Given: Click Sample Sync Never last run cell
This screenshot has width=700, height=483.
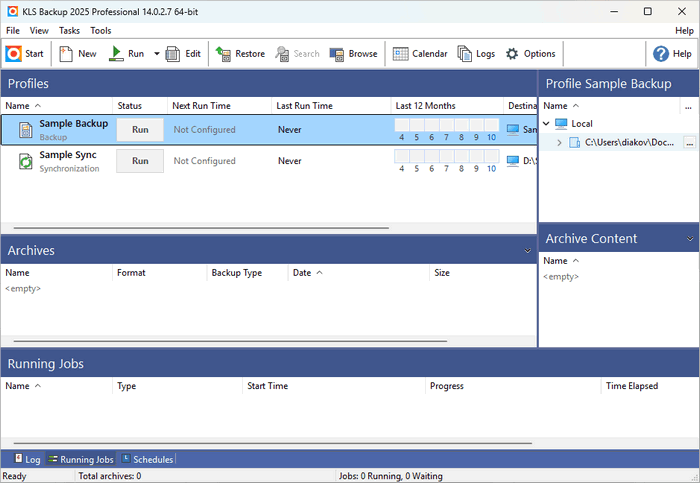Looking at the screenshot, I should click(289, 161).
